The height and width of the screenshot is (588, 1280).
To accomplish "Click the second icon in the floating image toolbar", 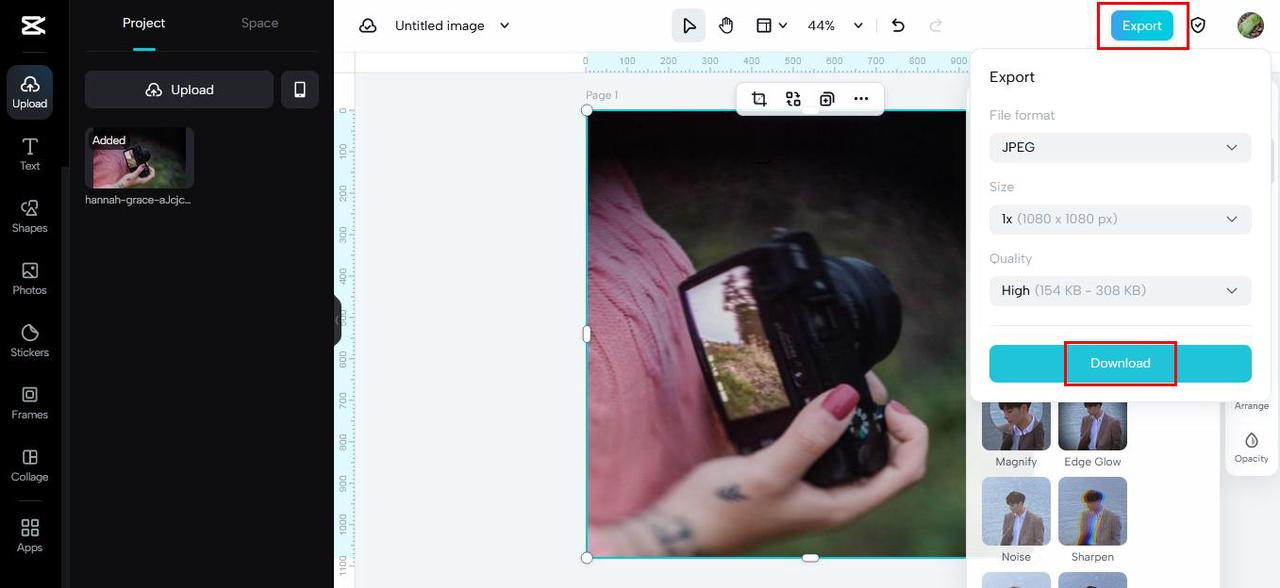I will click(x=793, y=99).
